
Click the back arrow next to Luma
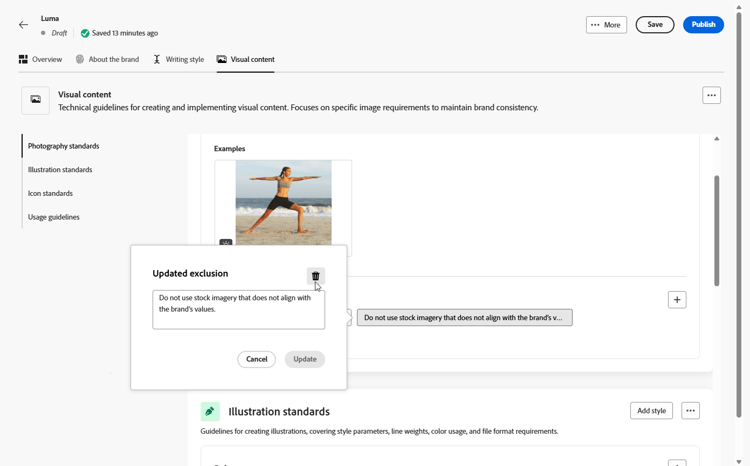(23, 25)
